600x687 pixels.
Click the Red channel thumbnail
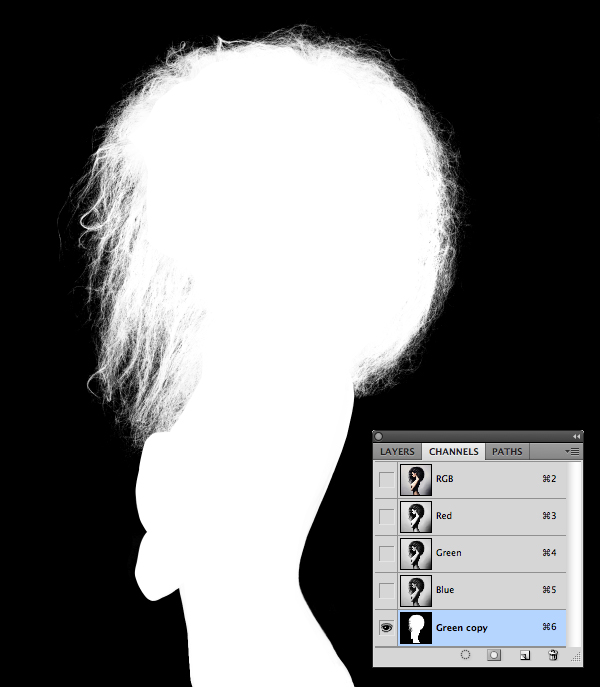(x=416, y=517)
